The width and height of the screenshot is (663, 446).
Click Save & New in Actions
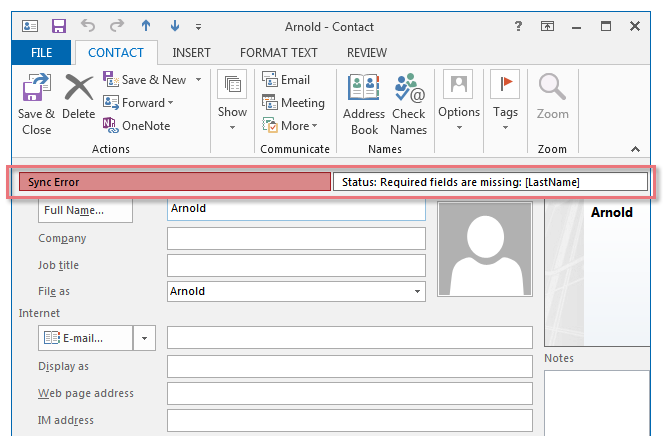145,79
